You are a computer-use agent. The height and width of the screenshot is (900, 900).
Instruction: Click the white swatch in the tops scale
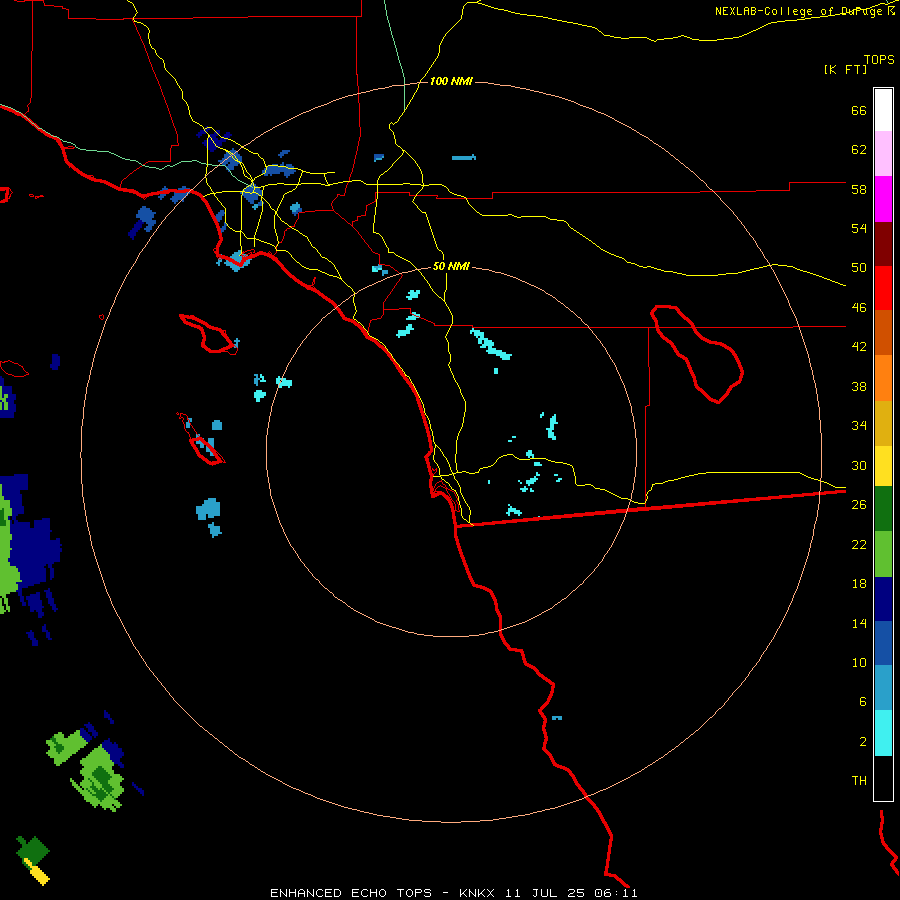(x=883, y=110)
